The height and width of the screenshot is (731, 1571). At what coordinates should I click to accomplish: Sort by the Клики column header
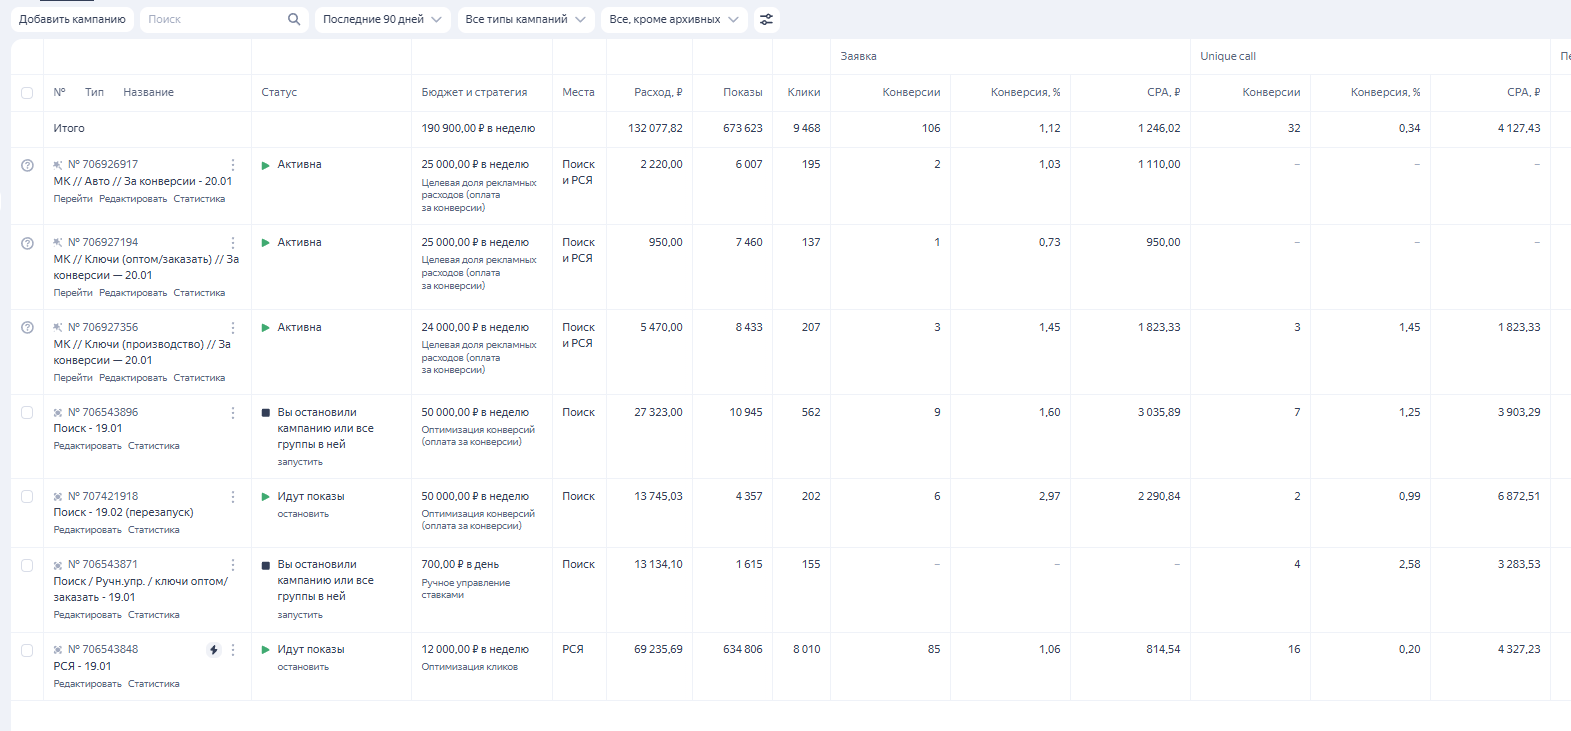coord(803,92)
